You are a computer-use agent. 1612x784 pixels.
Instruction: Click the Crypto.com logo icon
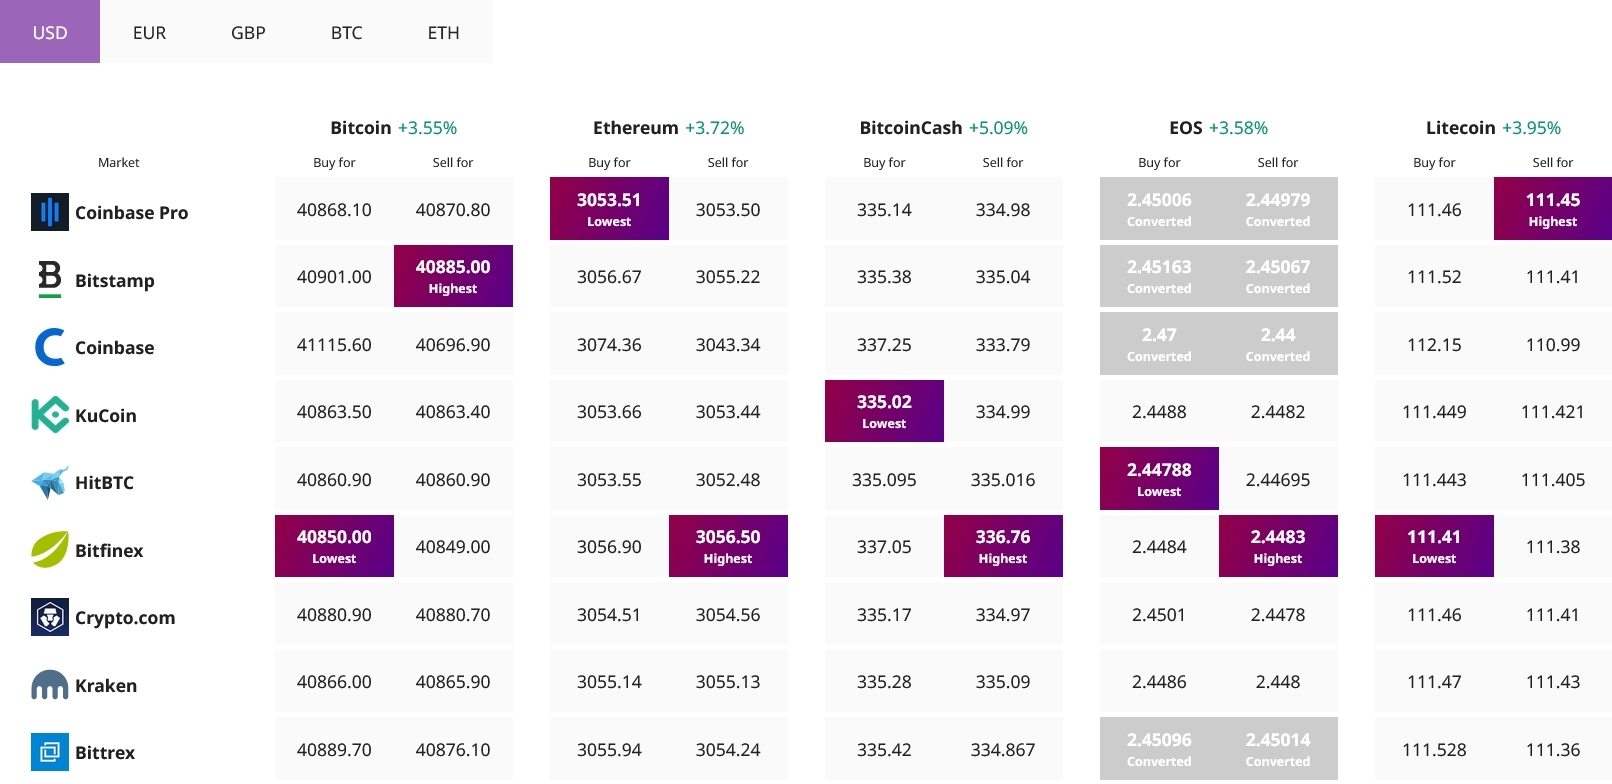(50, 617)
